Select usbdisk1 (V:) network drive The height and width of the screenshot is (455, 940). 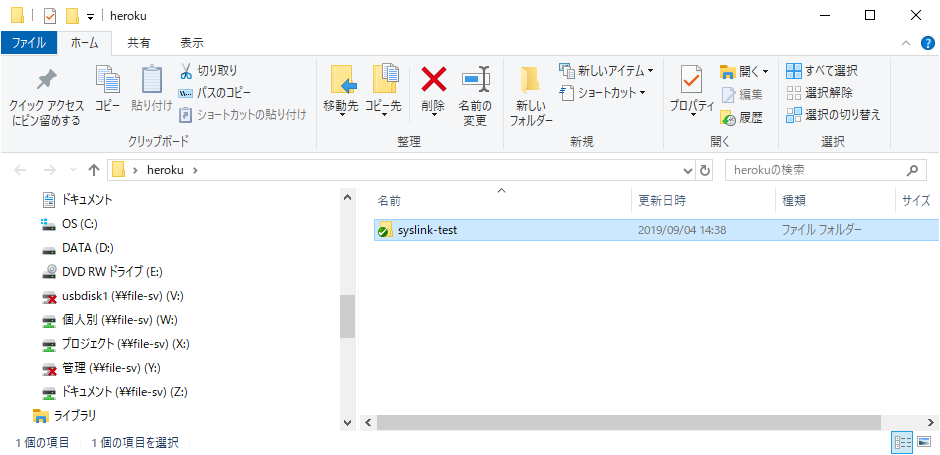point(112,296)
